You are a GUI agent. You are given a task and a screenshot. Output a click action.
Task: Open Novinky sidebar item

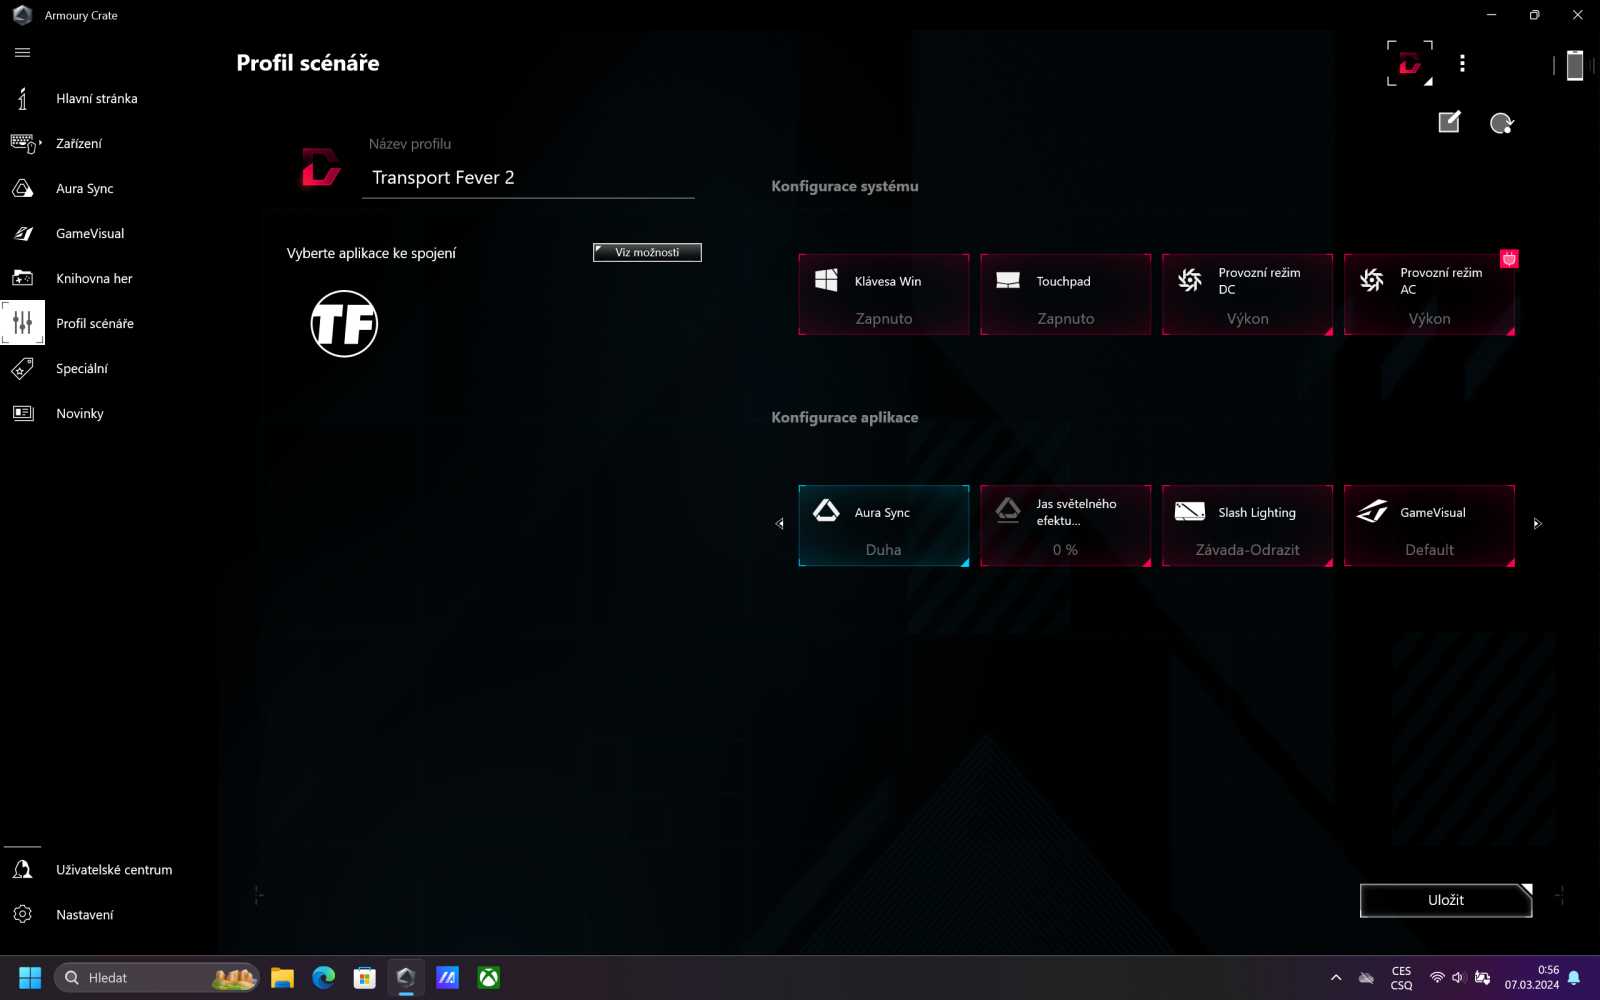(79, 413)
